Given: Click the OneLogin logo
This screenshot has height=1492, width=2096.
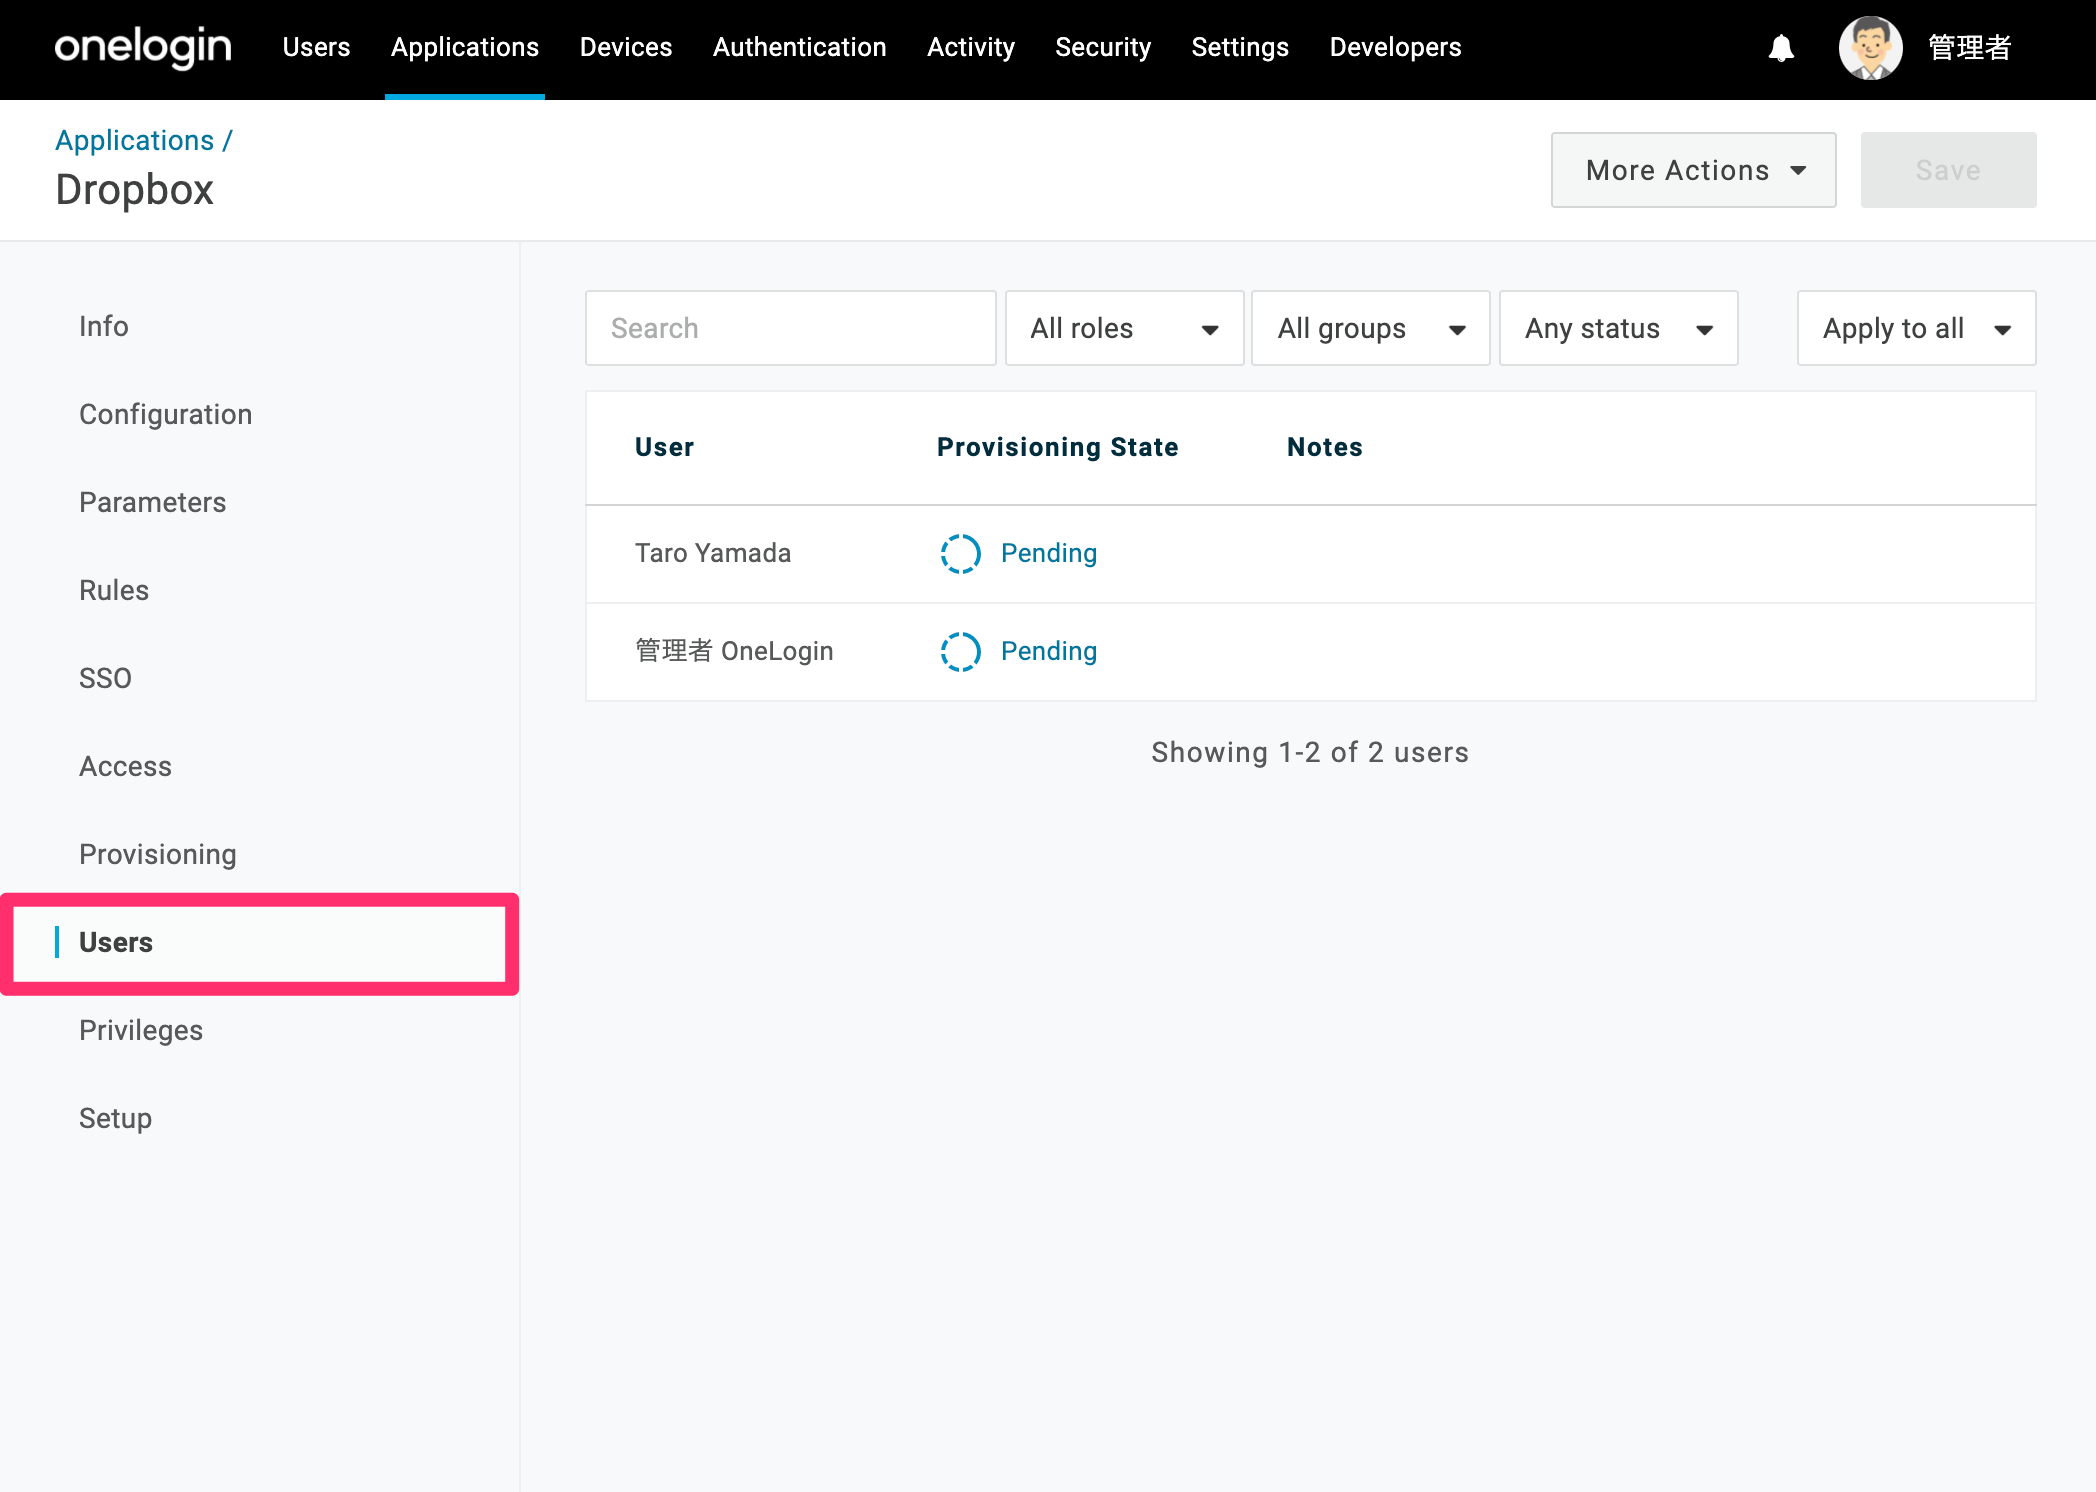Looking at the screenshot, I should pos(143,47).
